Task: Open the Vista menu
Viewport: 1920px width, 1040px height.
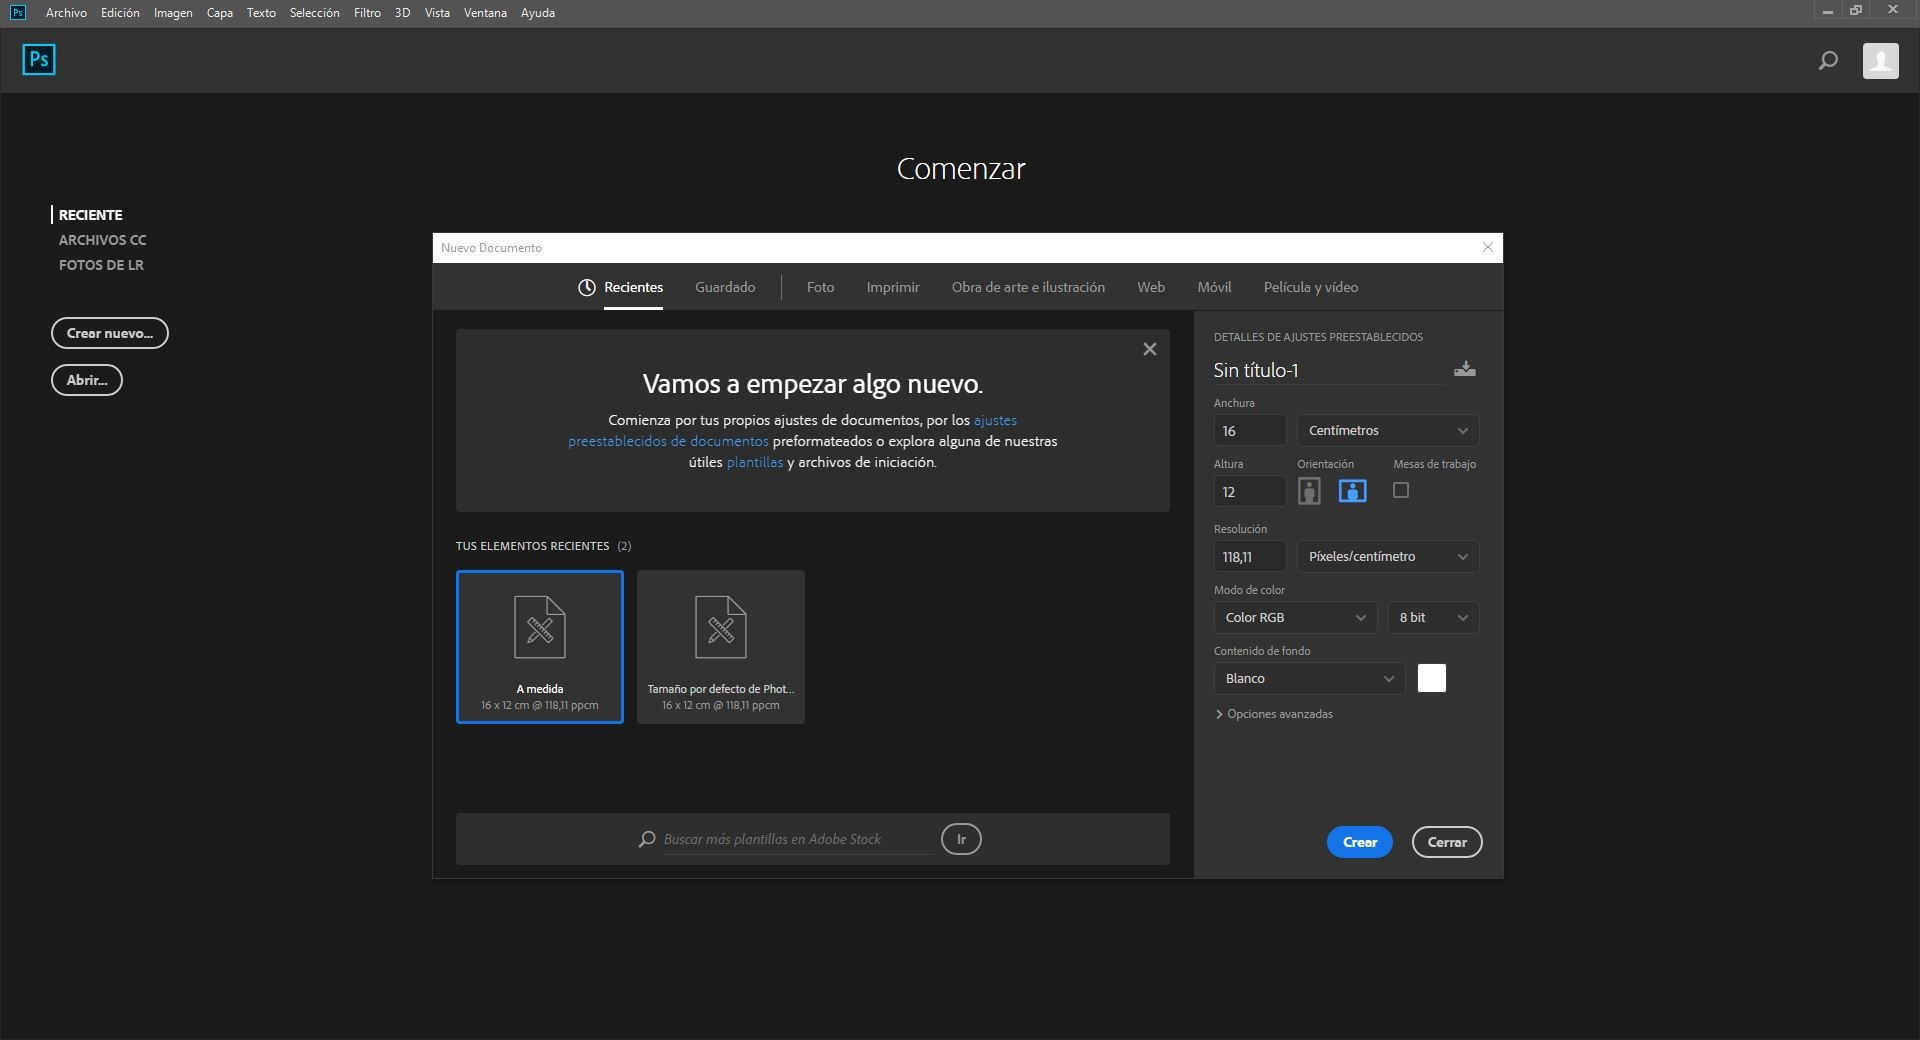Action: point(437,13)
